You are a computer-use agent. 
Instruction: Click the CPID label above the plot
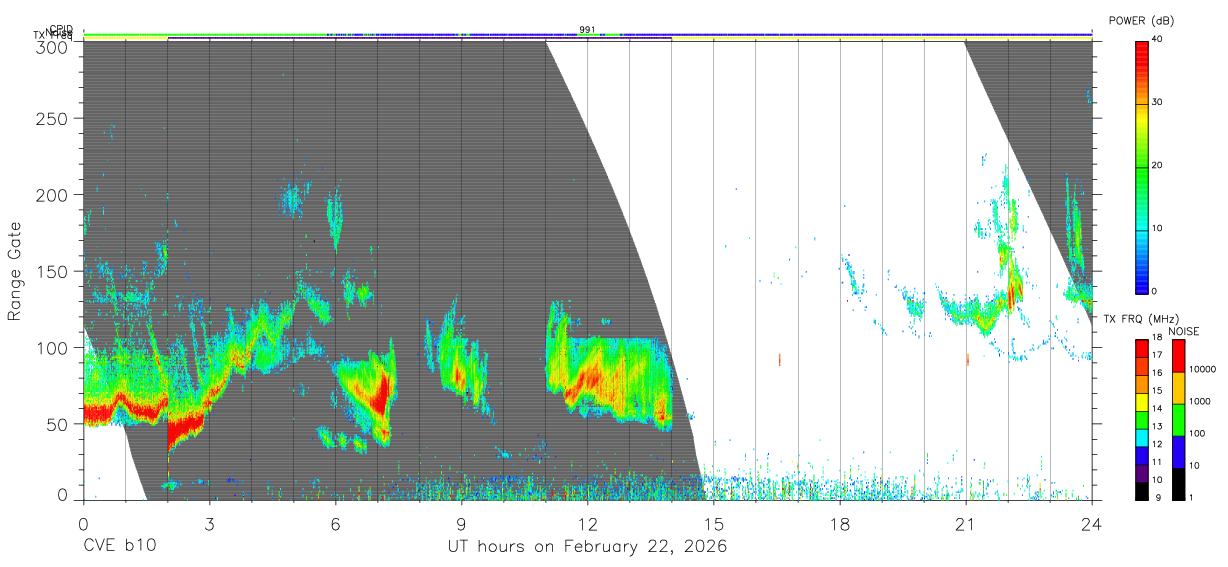pos(61,29)
